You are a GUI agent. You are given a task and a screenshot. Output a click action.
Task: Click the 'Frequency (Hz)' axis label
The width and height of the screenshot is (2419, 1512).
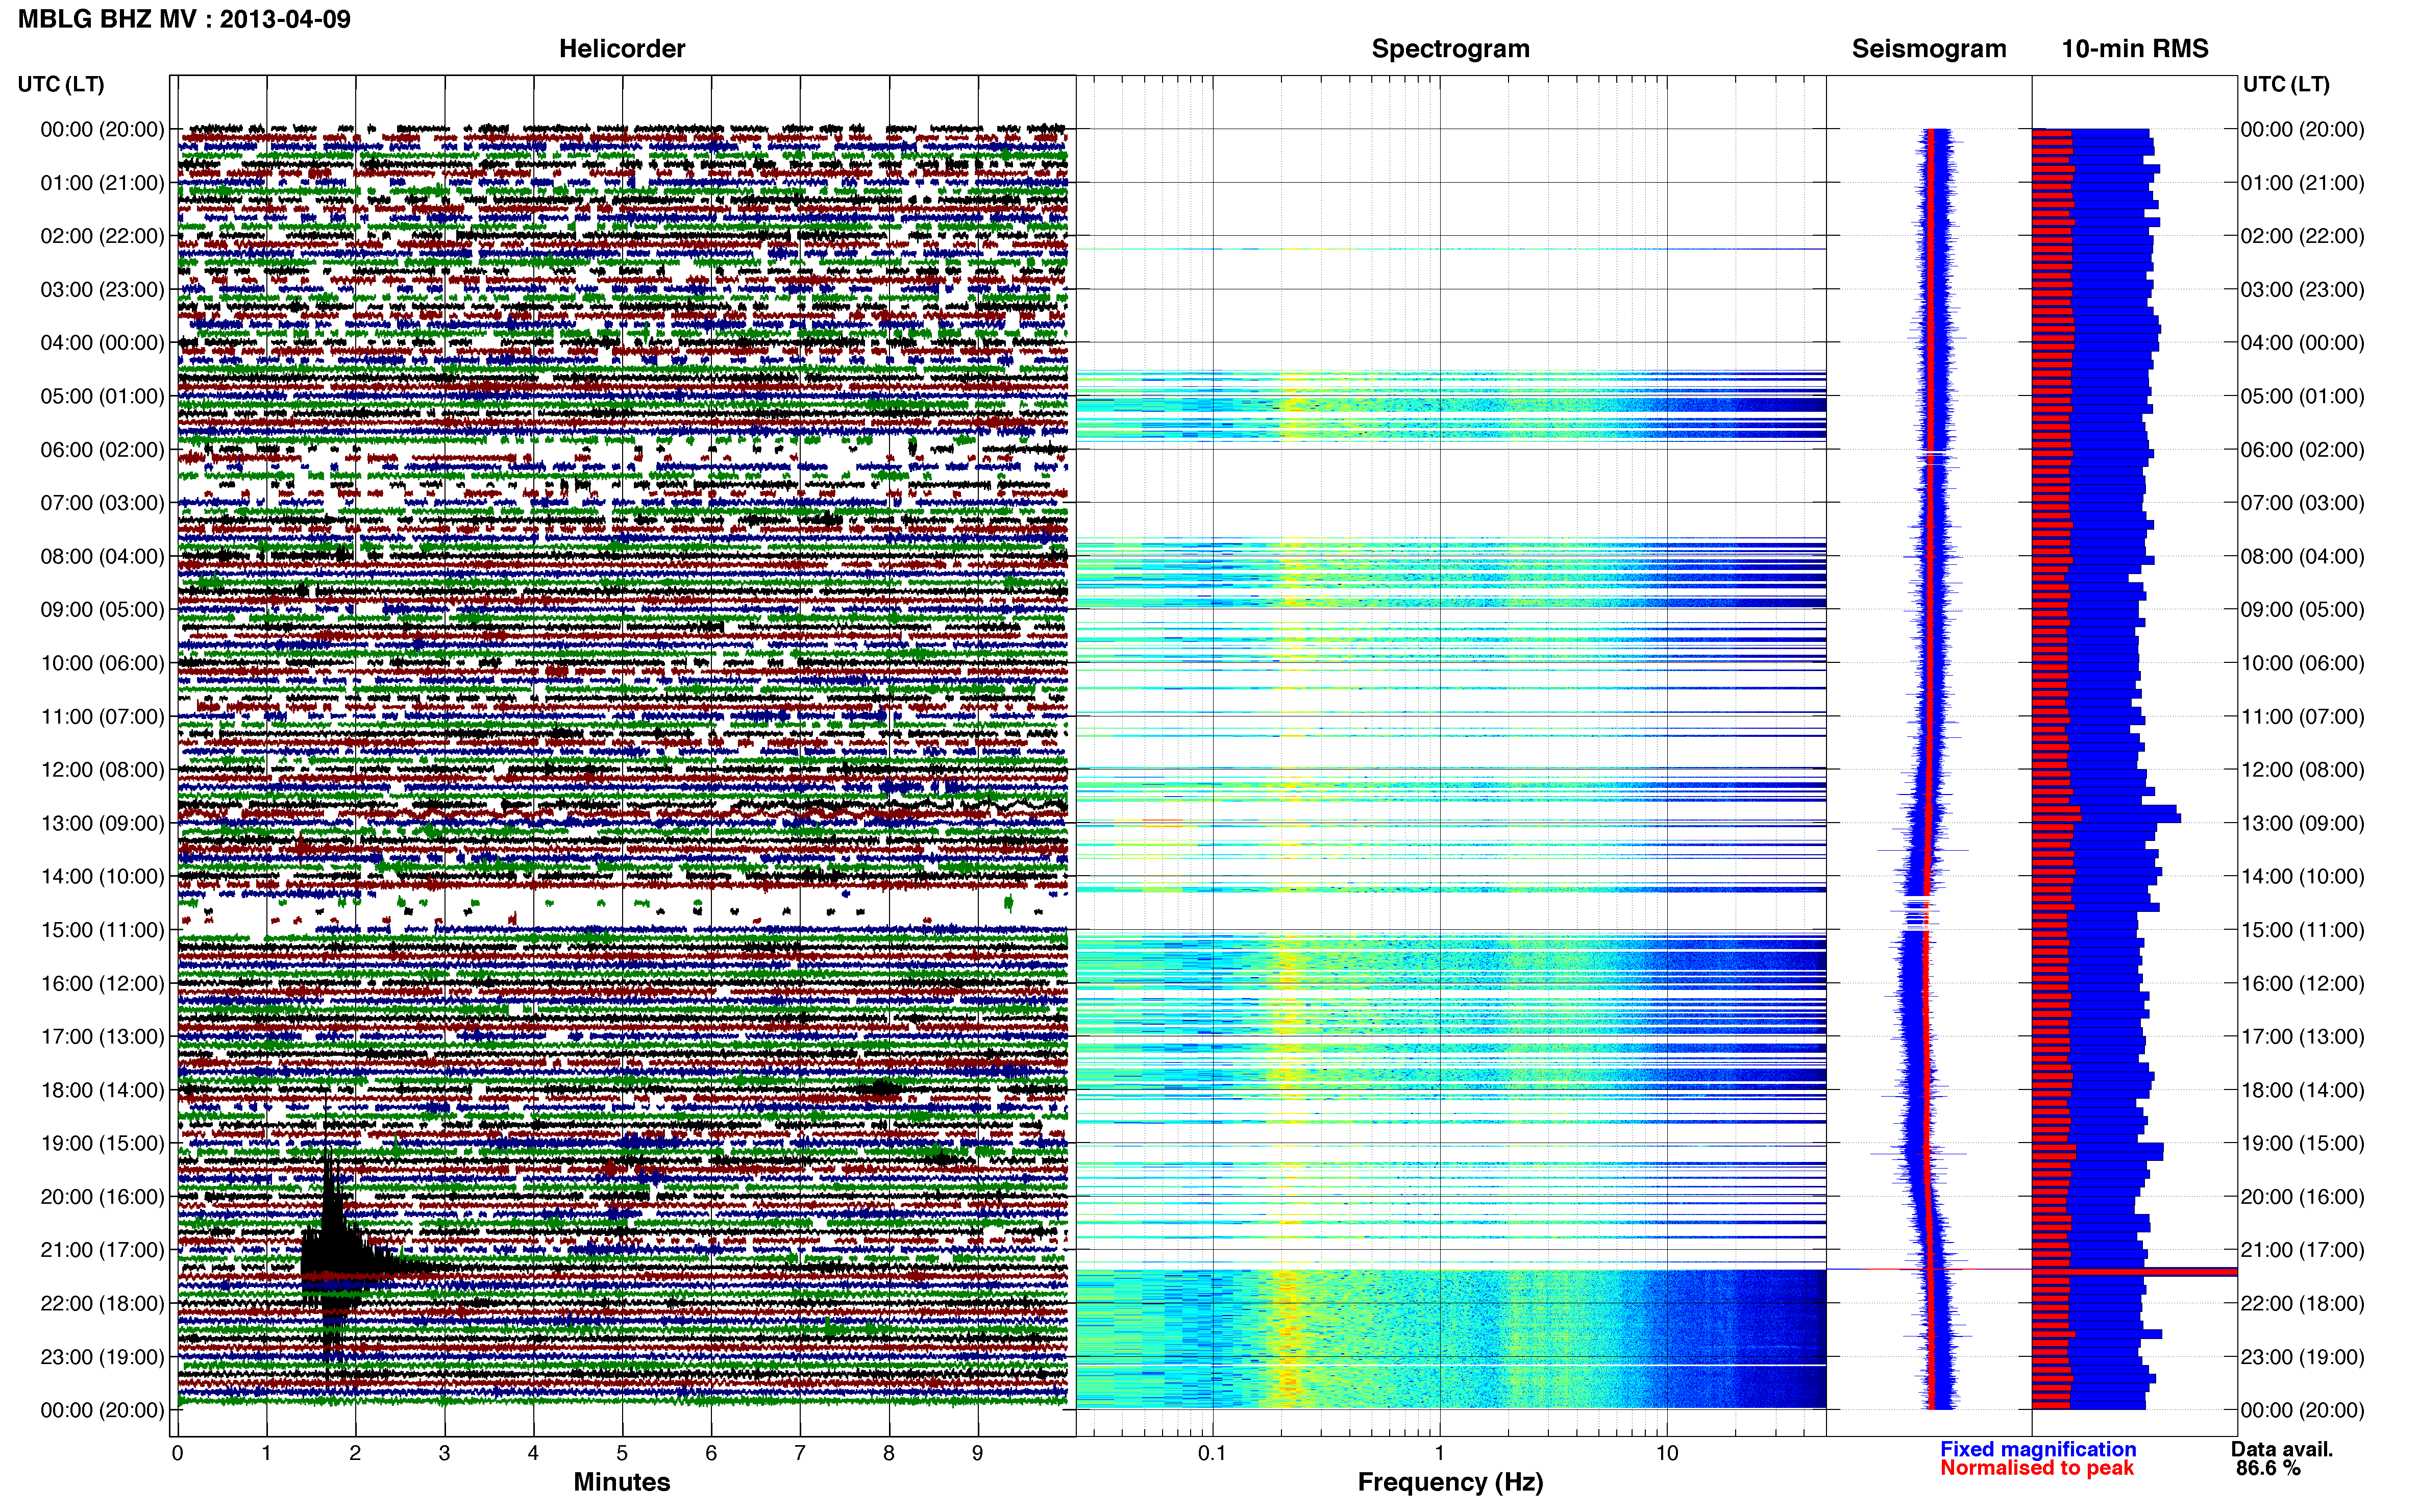tap(1450, 1482)
